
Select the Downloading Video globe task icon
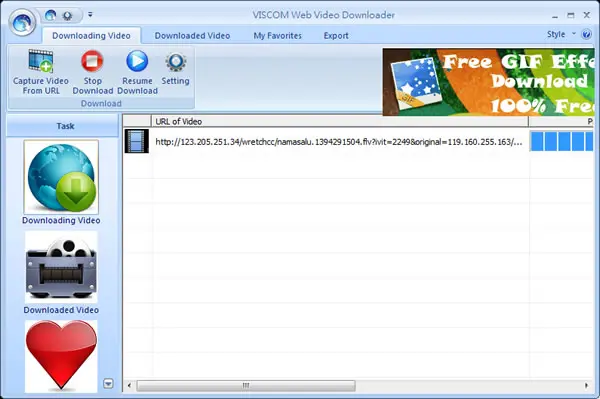point(61,177)
